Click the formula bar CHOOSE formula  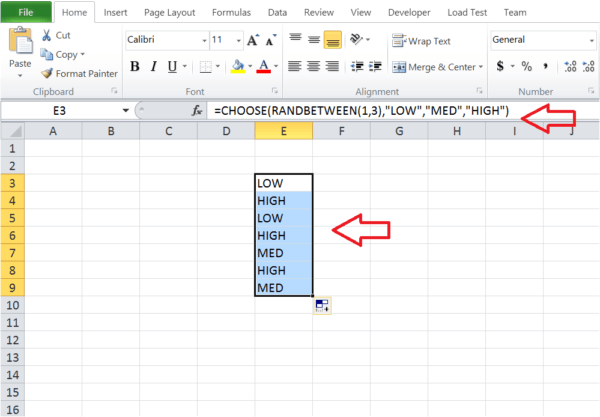(x=362, y=111)
